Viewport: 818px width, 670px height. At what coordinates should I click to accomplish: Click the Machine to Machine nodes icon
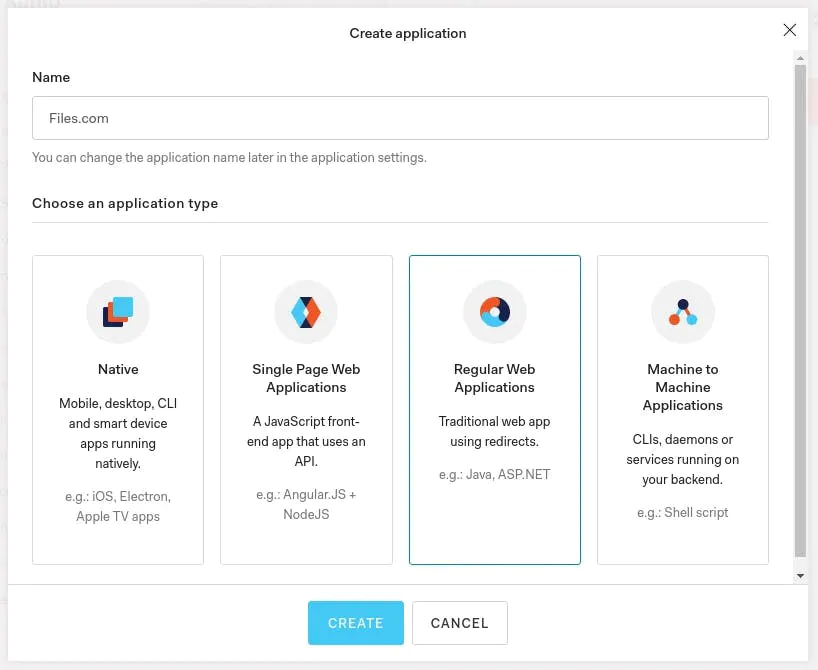[682, 312]
